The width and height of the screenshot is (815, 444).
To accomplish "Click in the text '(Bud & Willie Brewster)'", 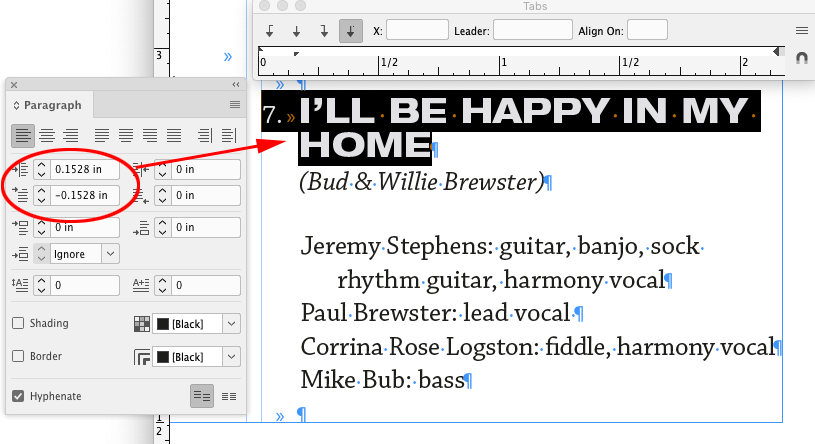I will click(422, 182).
